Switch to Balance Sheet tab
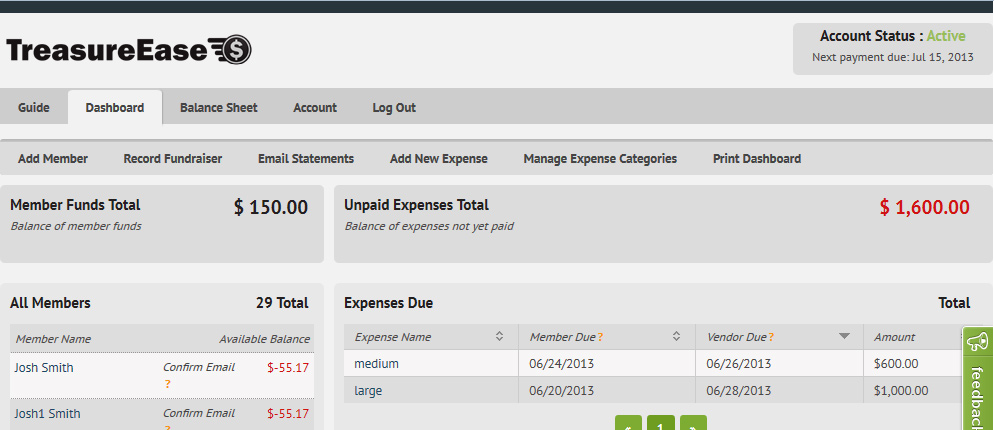994x430 pixels. pos(218,108)
